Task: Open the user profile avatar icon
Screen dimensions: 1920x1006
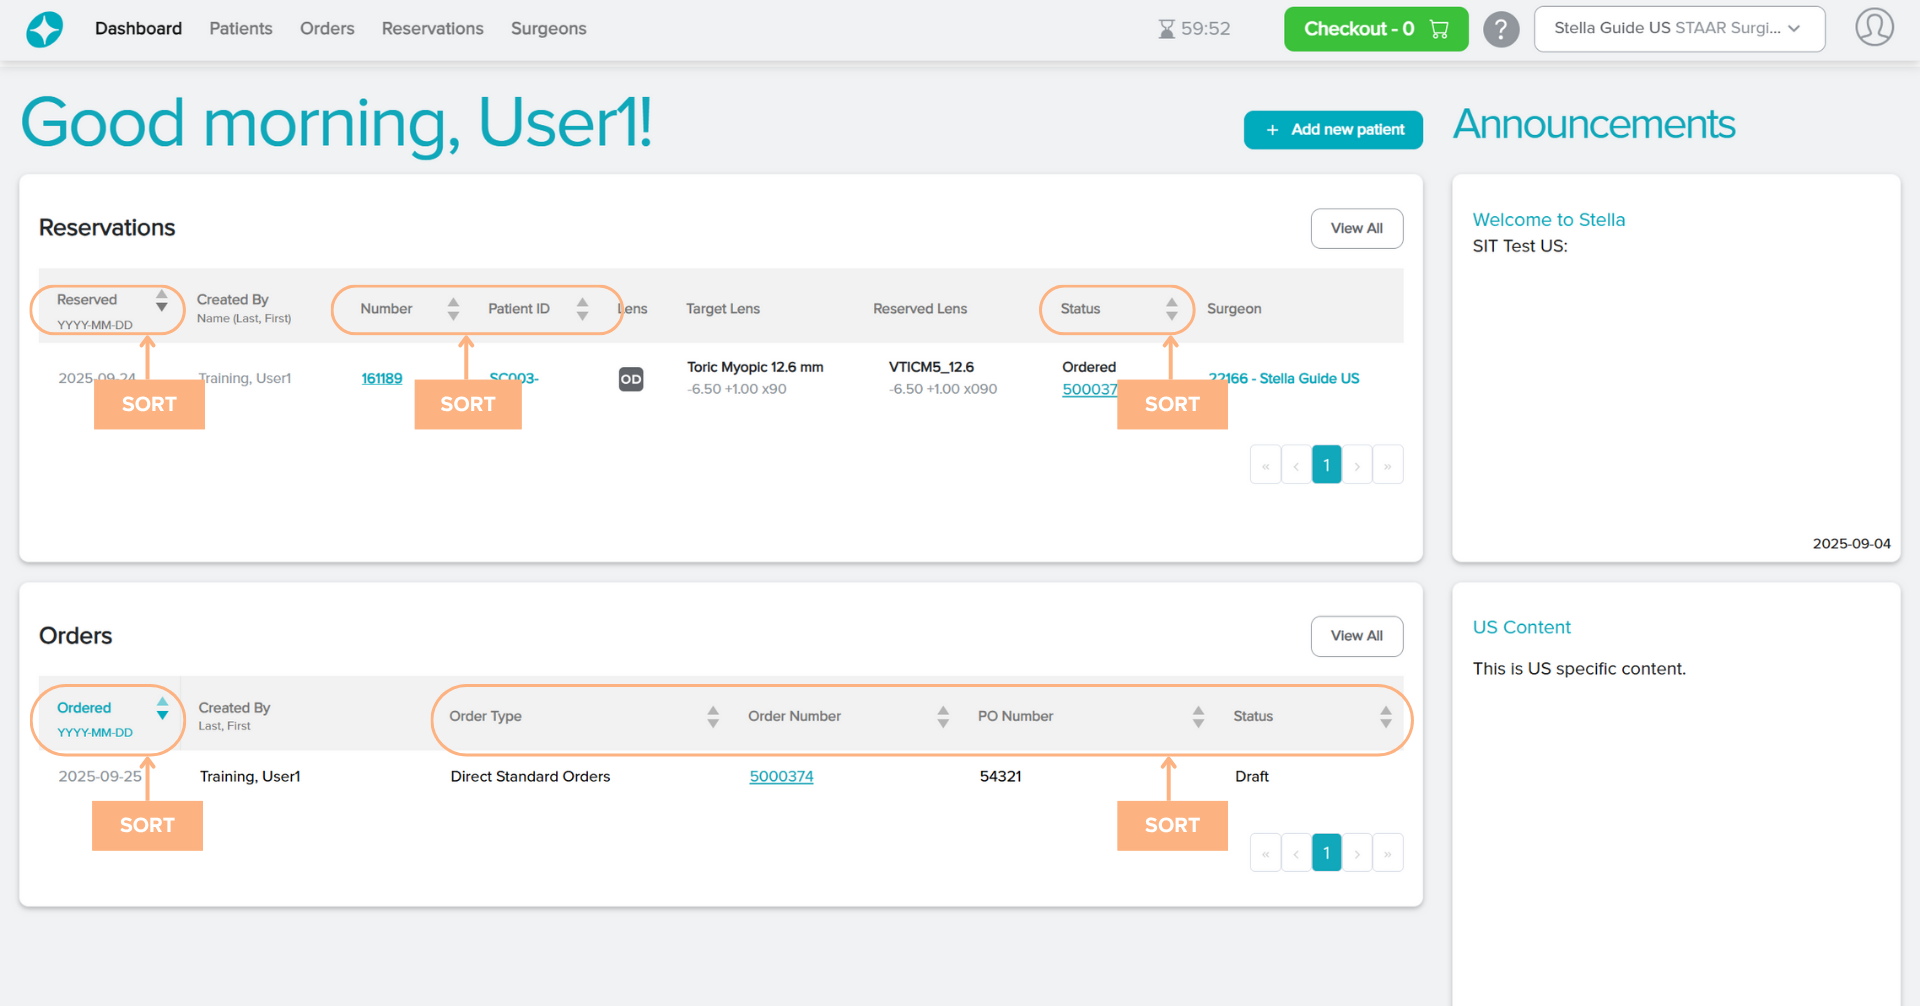Action: point(1874,28)
